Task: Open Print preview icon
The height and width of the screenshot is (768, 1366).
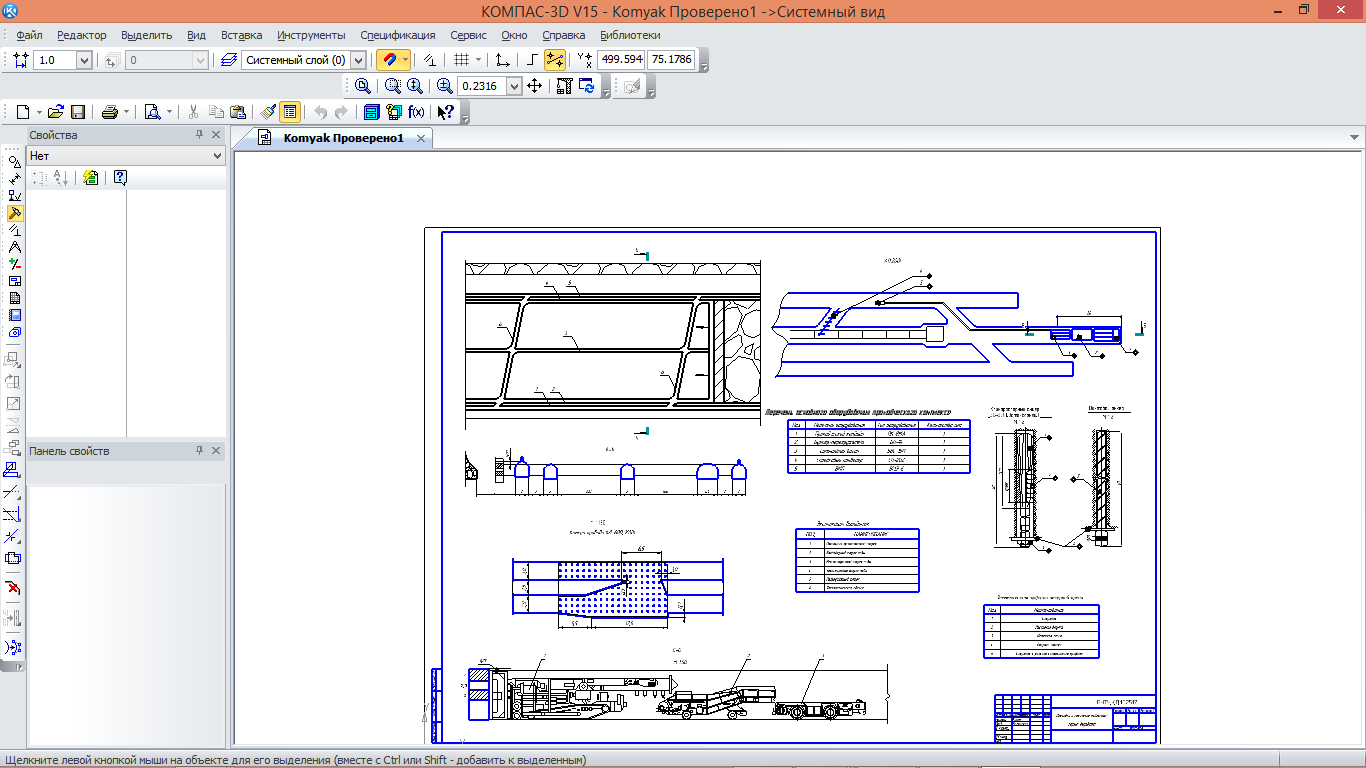Action: [152, 112]
